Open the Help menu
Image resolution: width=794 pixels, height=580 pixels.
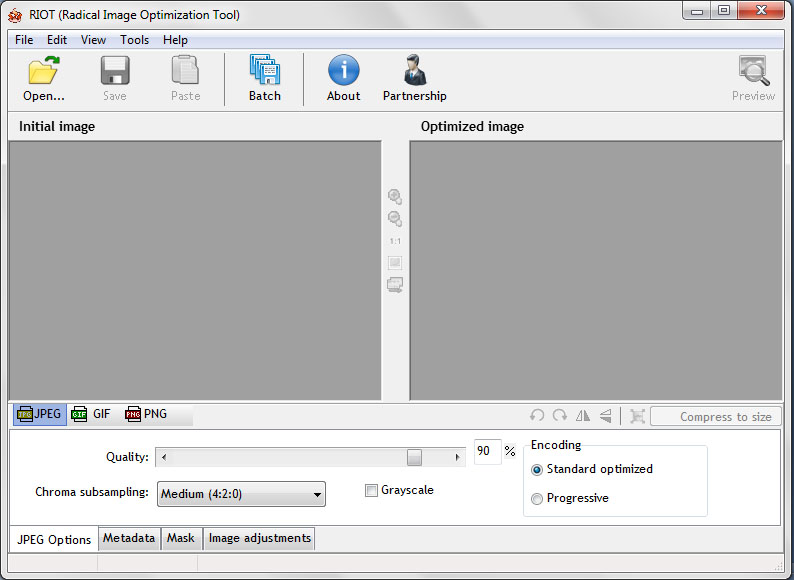coord(175,40)
